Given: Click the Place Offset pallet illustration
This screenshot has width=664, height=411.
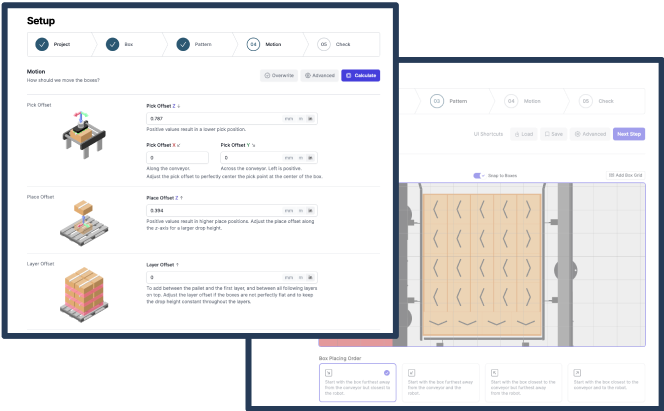Looking at the screenshot, I should click(84, 223).
